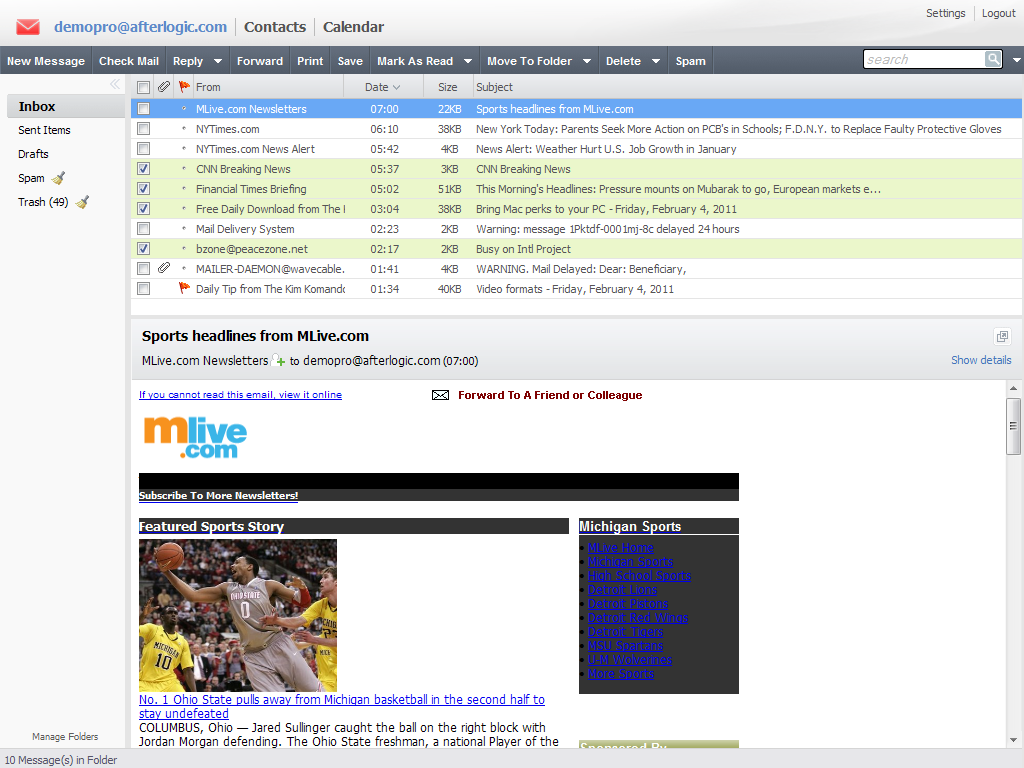Empty Trash folder with broom icon
The height and width of the screenshot is (768, 1024).
click(x=82, y=202)
